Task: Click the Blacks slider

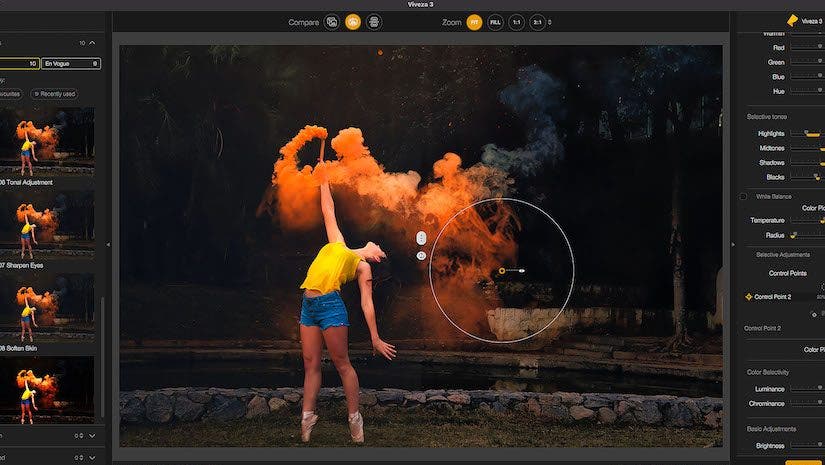Action: pos(807,177)
